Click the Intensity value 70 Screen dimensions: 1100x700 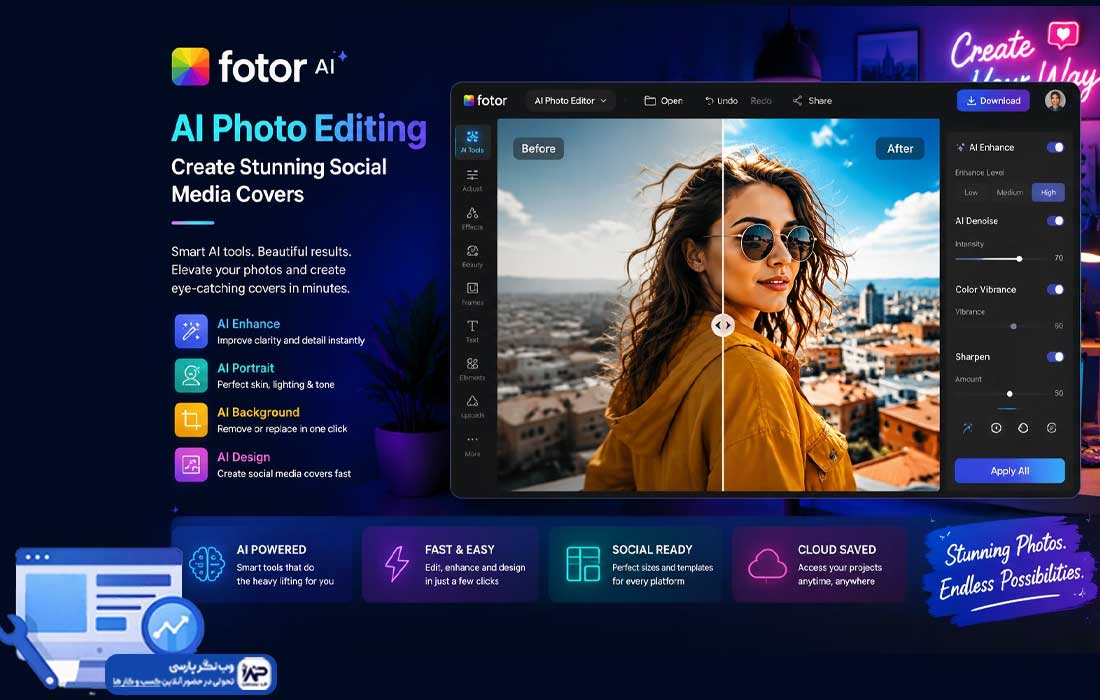[x=1058, y=258]
